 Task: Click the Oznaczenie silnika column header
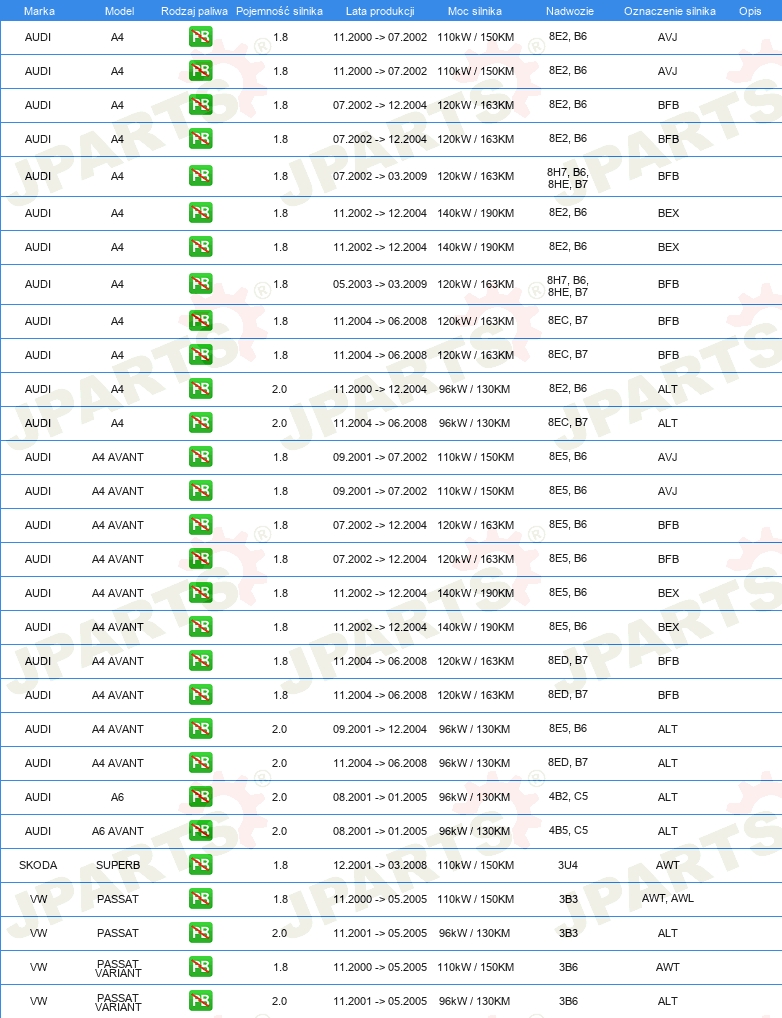click(x=670, y=11)
